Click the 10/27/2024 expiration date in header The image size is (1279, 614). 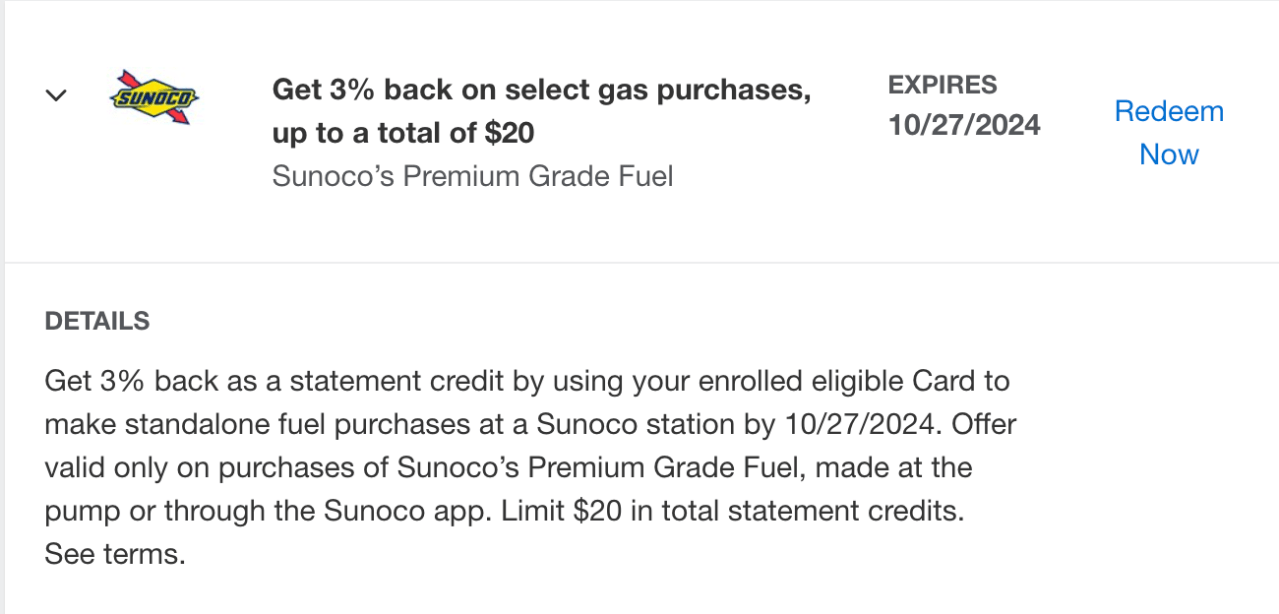pyautogui.click(x=964, y=125)
